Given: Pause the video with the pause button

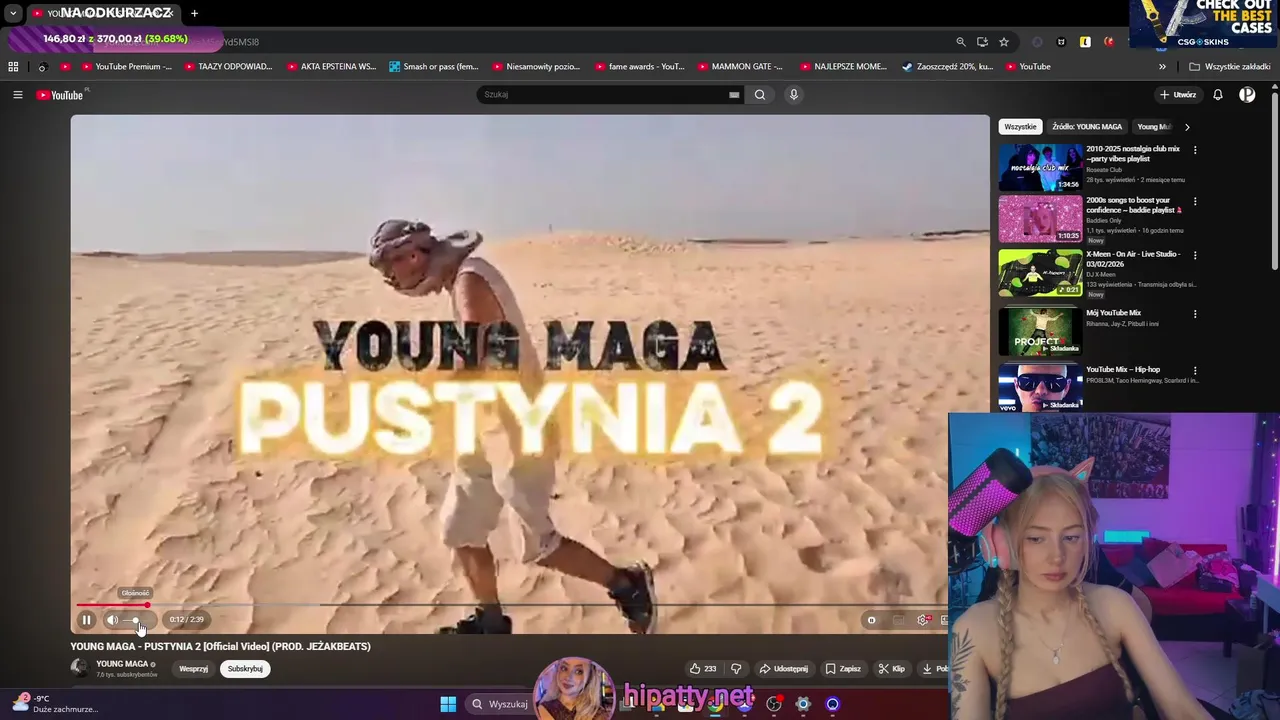Looking at the screenshot, I should click(86, 620).
